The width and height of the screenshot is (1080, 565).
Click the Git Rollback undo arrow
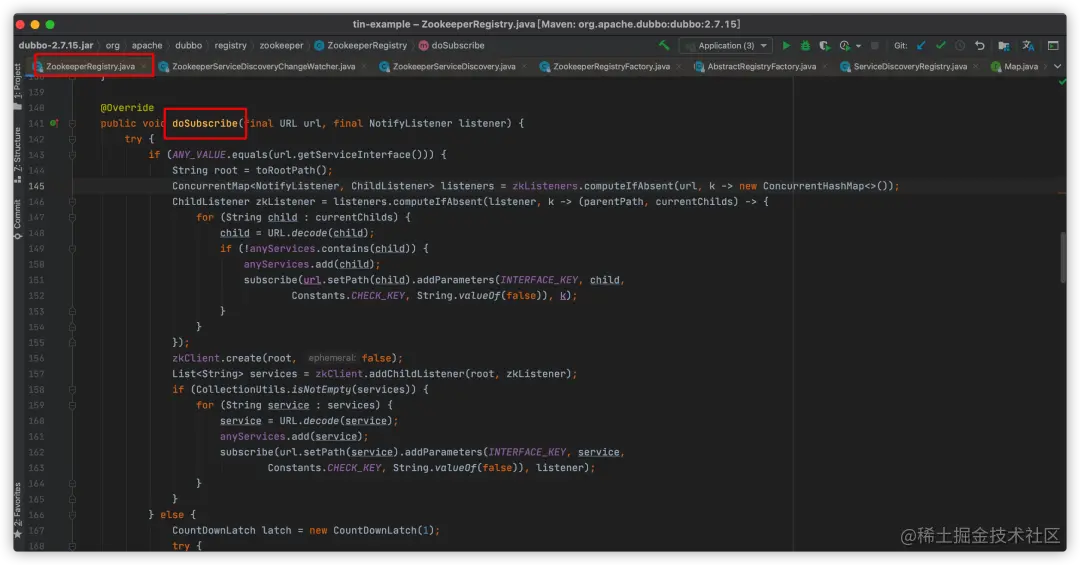(x=979, y=45)
